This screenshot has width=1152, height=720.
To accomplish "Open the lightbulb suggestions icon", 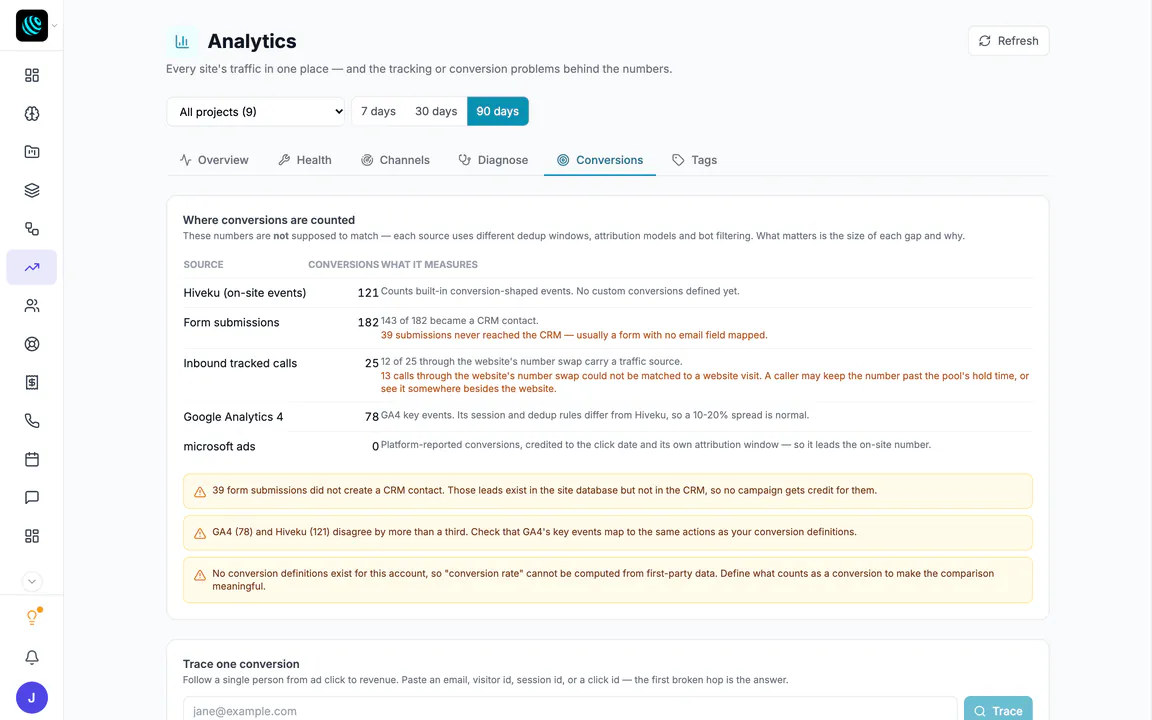I will [32, 616].
